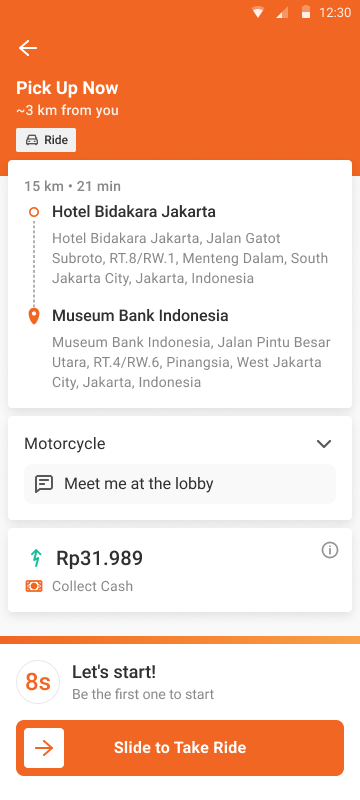360x800 pixels.
Task: Tap the destination pin icon
Action: point(34,316)
